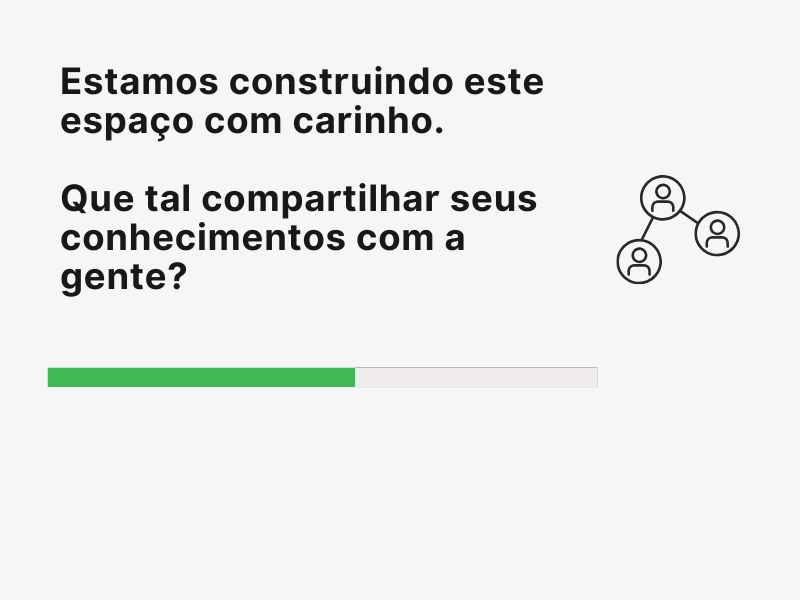
Task: Click the word "conhecimentos" in the question
Action: click(203, 238)
